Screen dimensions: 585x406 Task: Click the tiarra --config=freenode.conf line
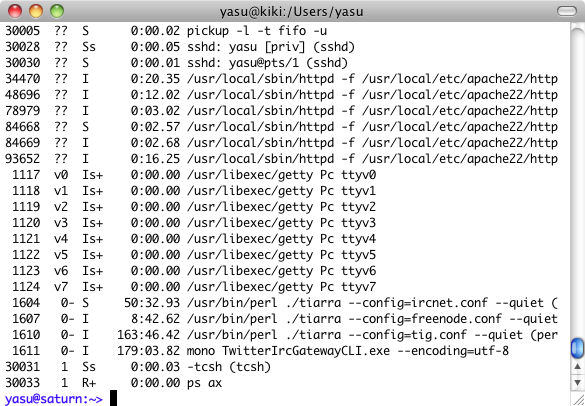point(281,318)
